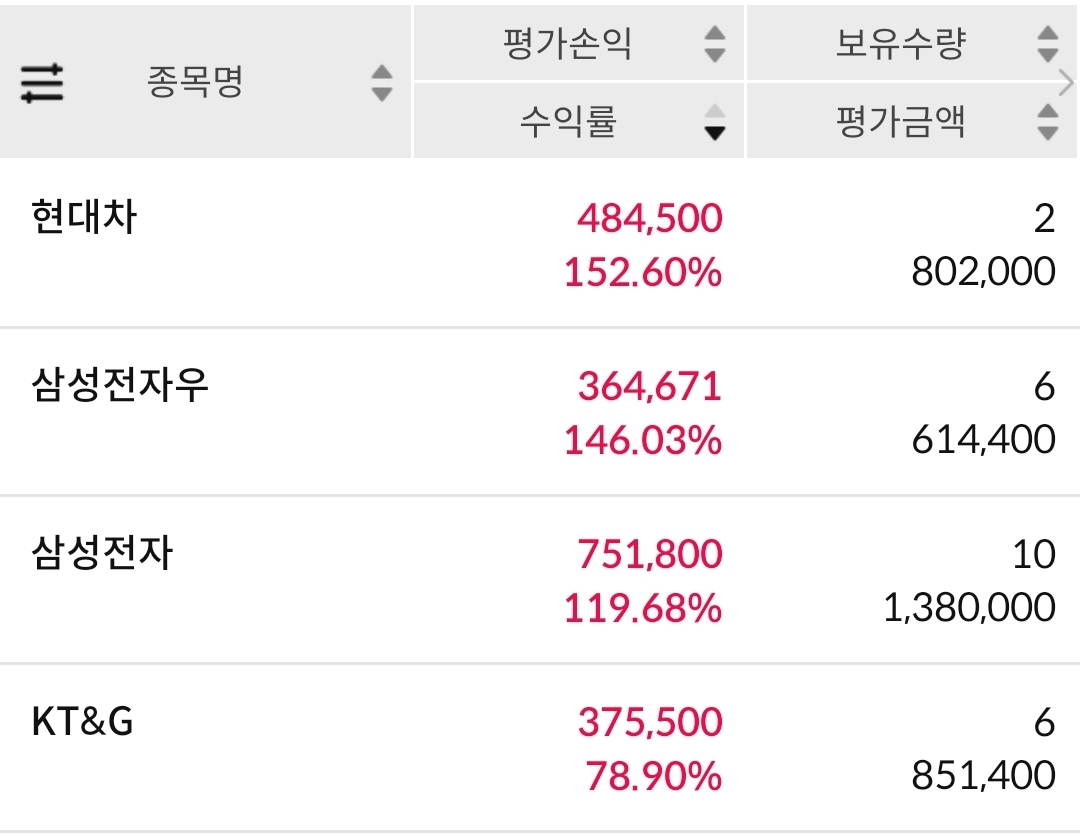Show more columns with right chevron
The image size is (1080, 836).
pyautogui.click(x=1066, y=83)
